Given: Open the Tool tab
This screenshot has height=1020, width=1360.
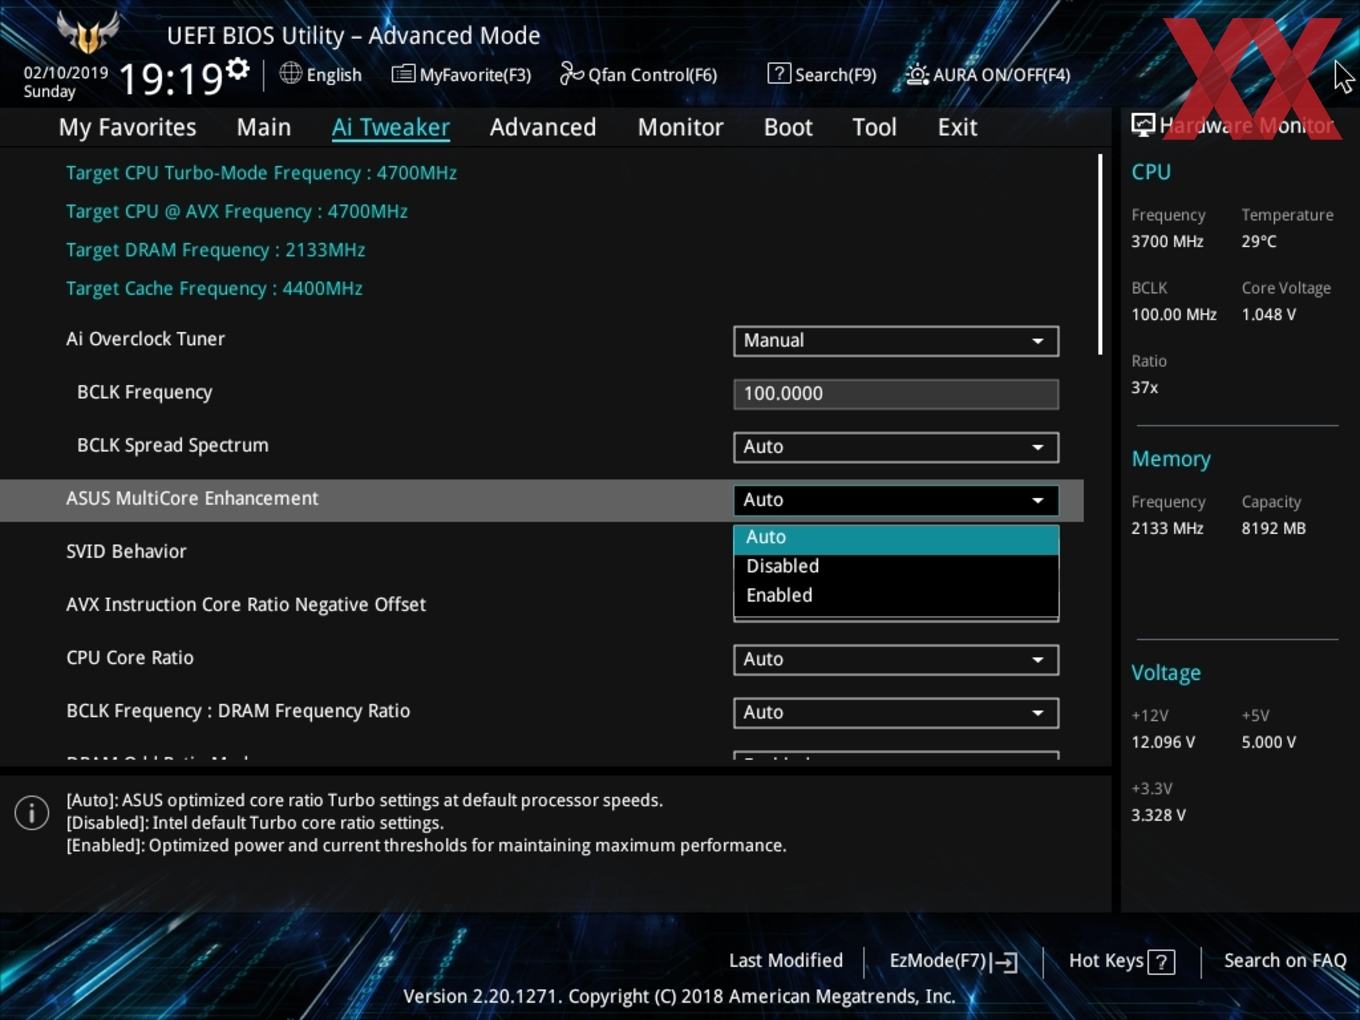Looking at the screenshot, I should [x=874, y=127].
